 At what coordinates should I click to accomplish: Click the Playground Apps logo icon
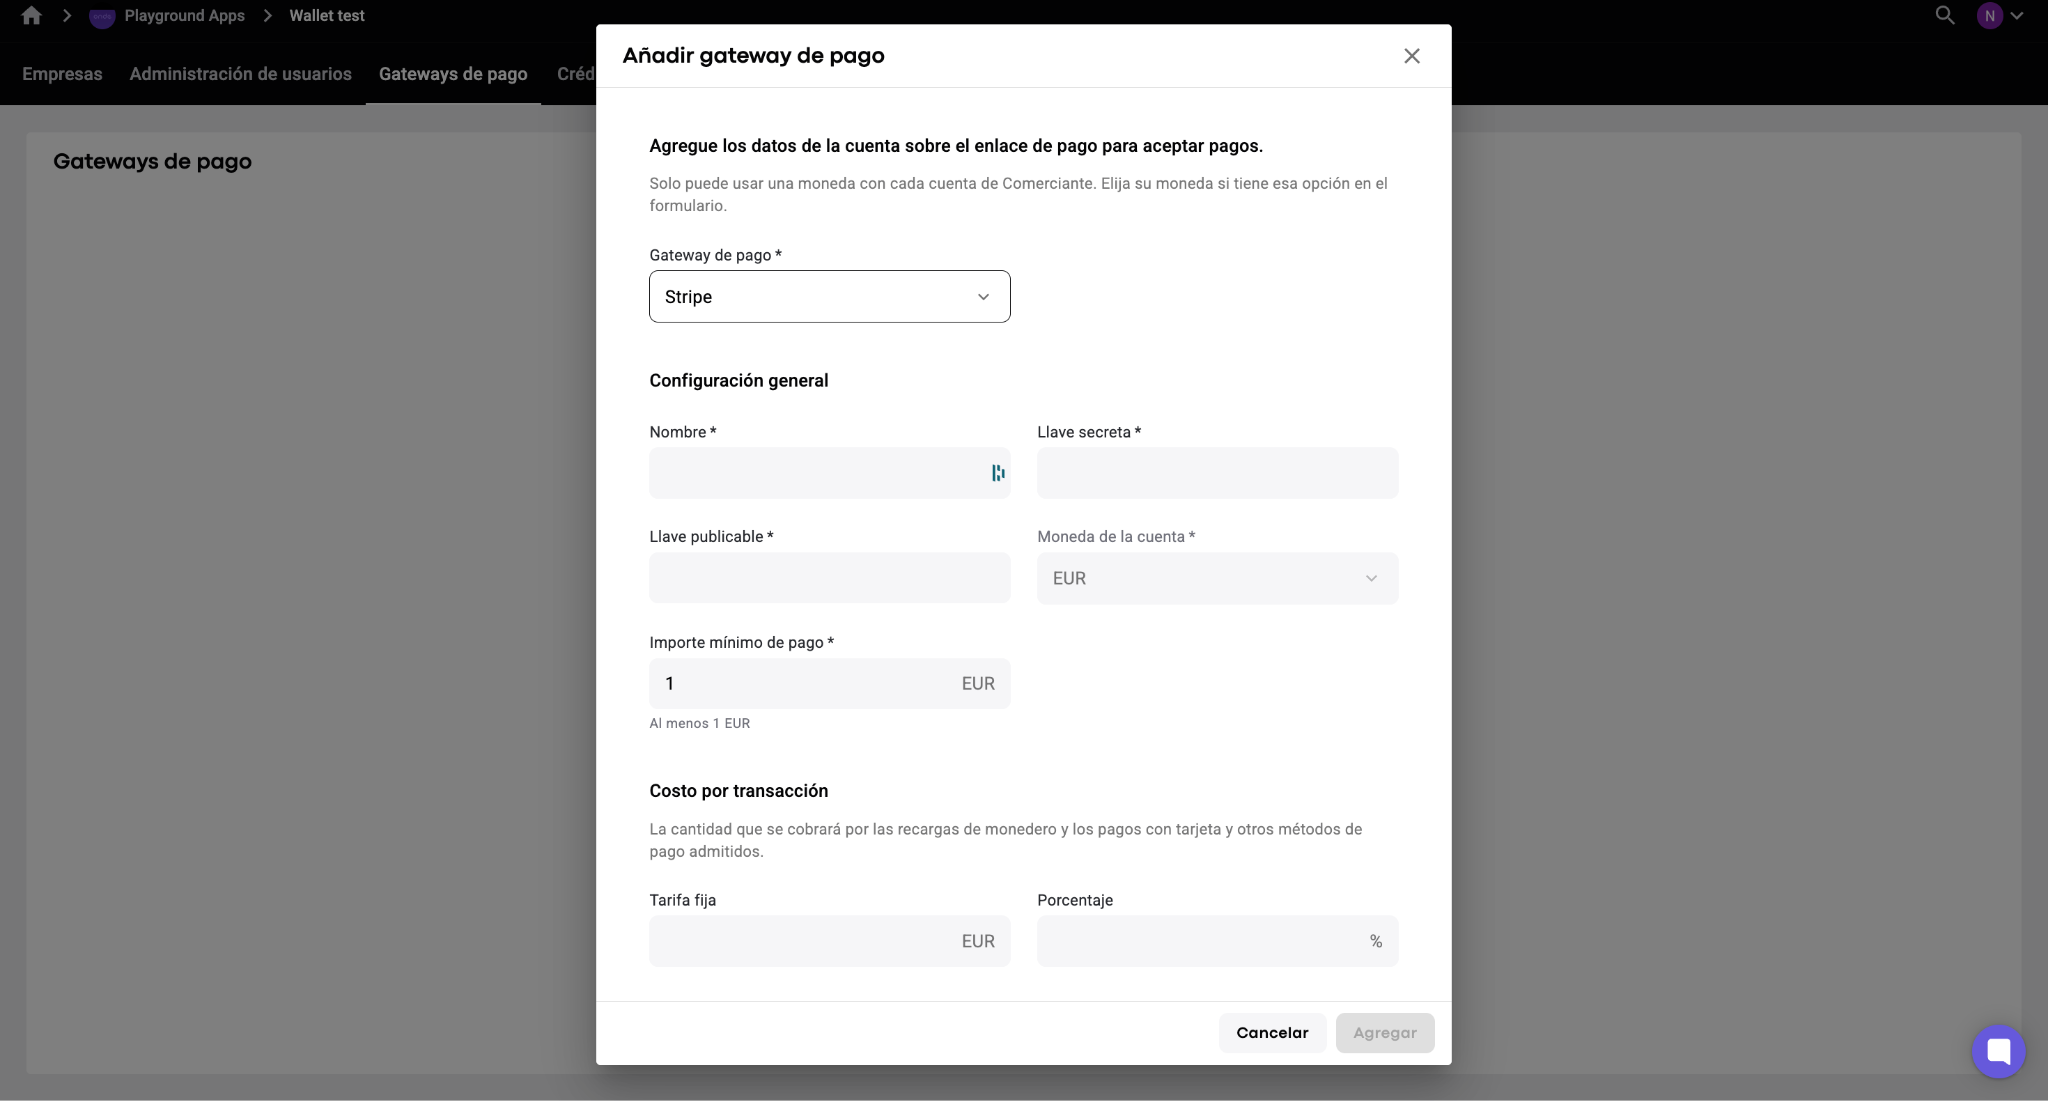(x=102, y=16)
